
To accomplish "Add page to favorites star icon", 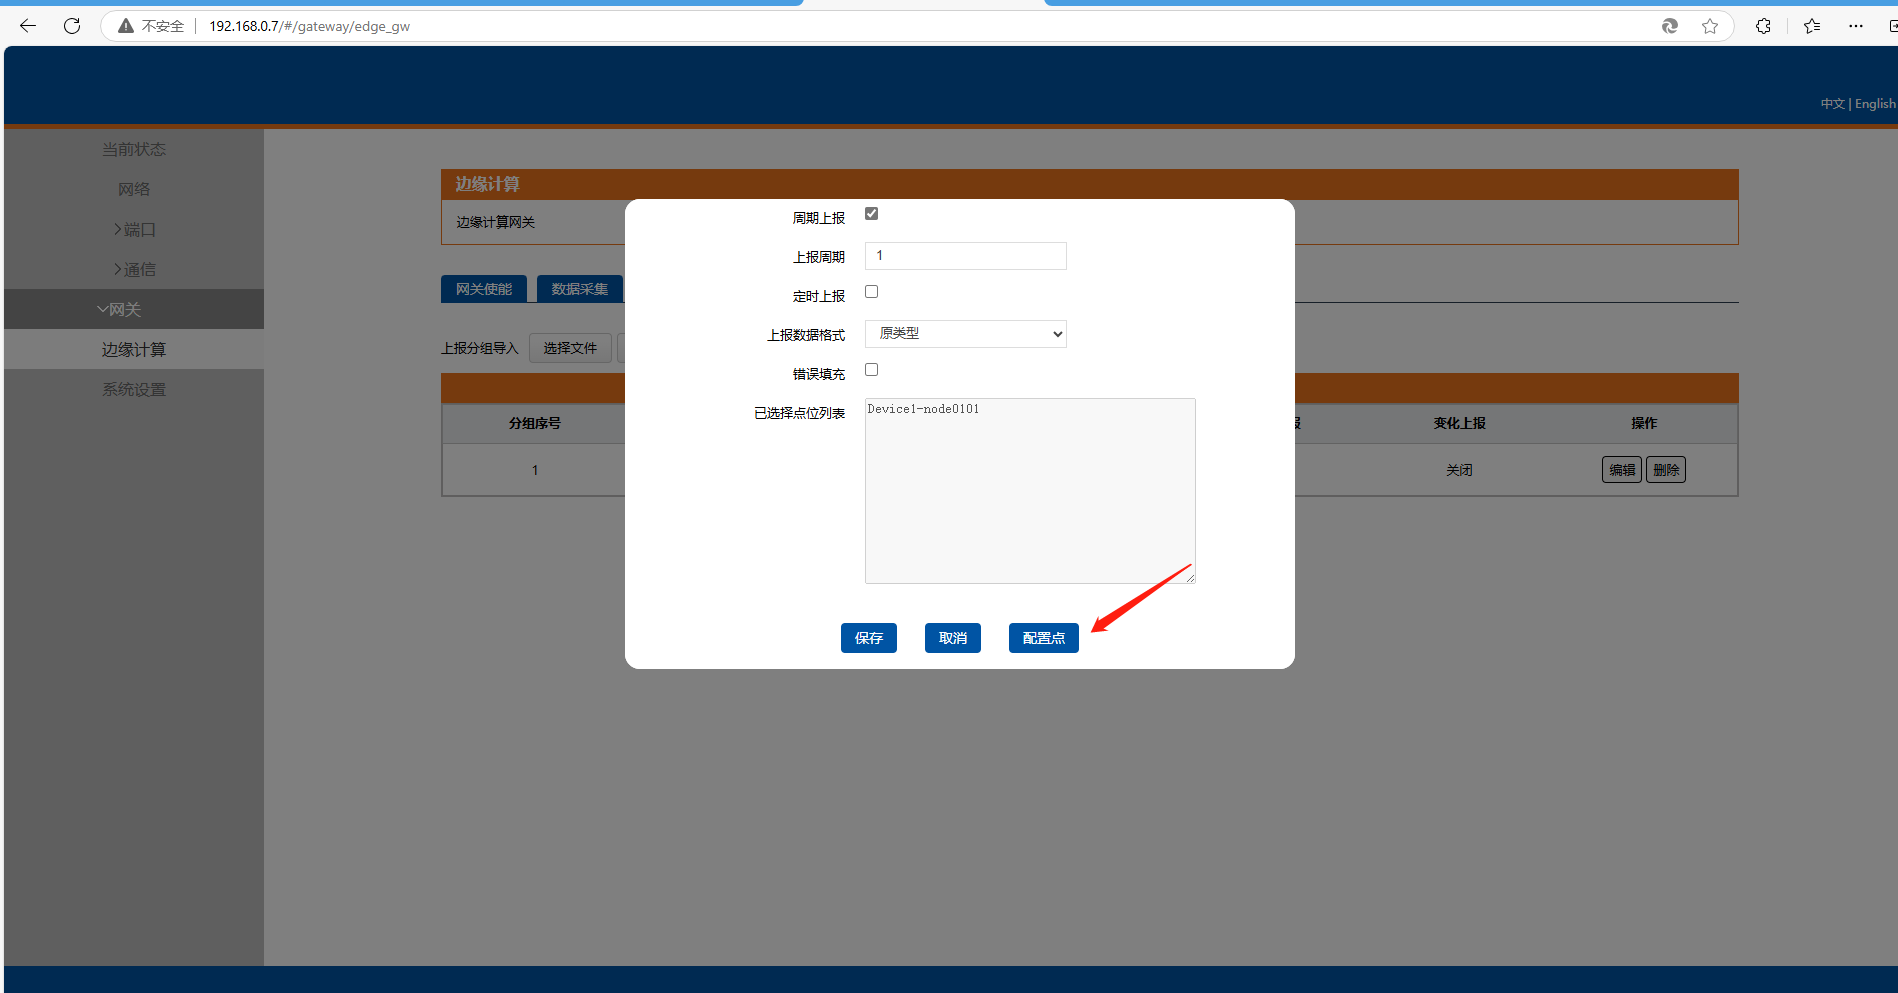I will (x=1710, y=26).
